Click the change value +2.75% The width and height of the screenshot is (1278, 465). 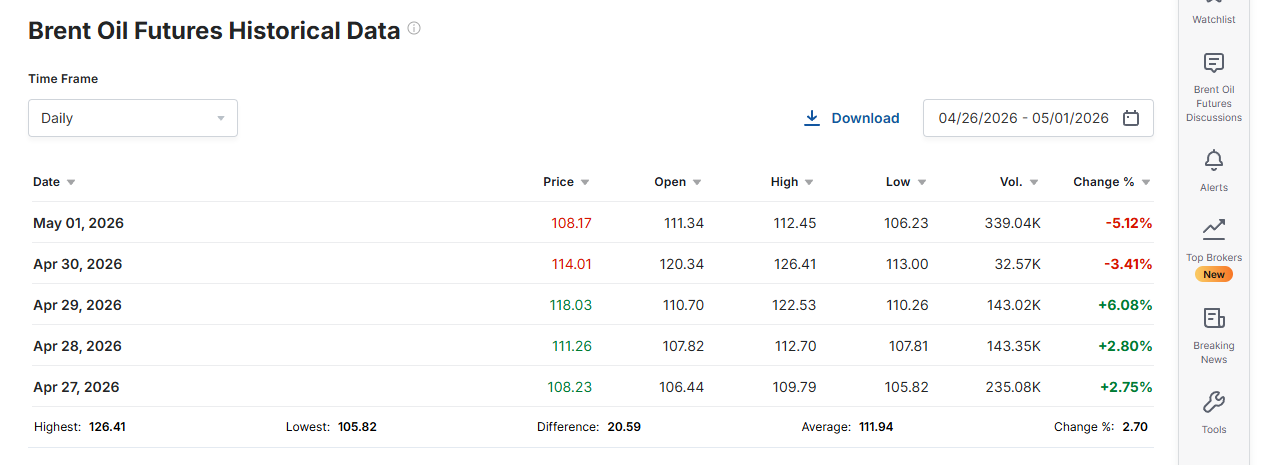[1127, 387]
